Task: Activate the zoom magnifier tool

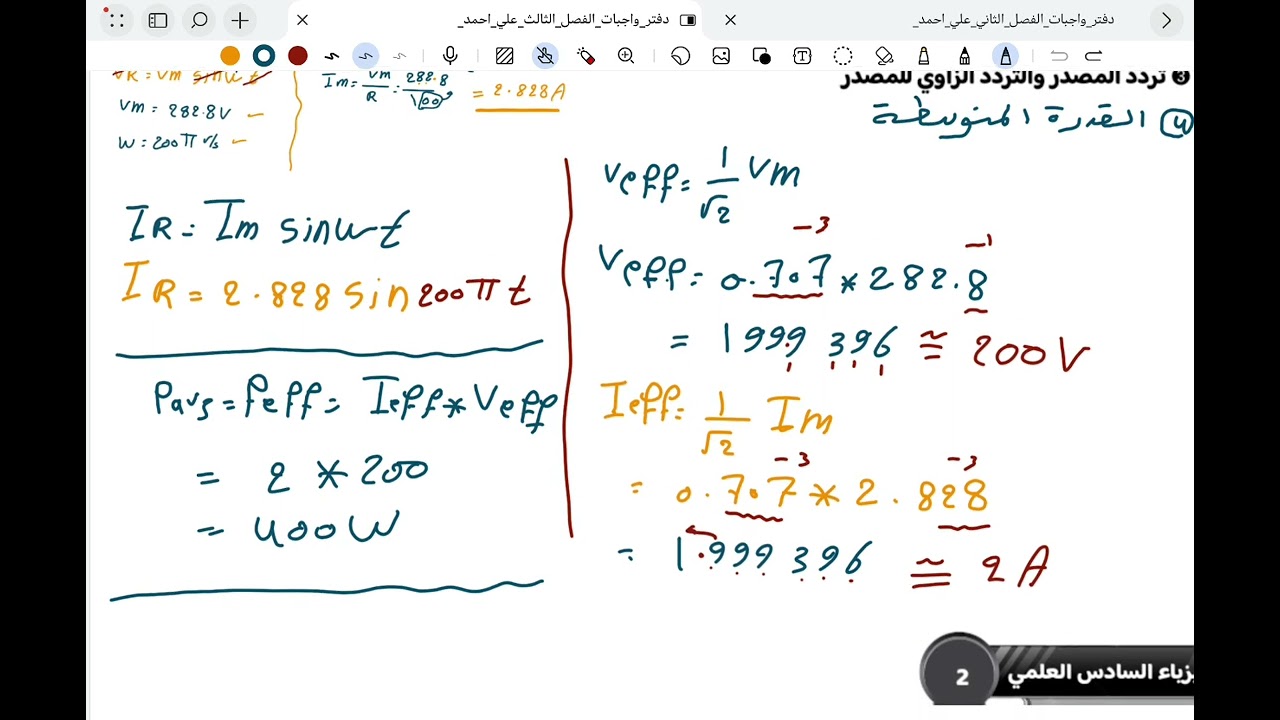Action: 627,56
